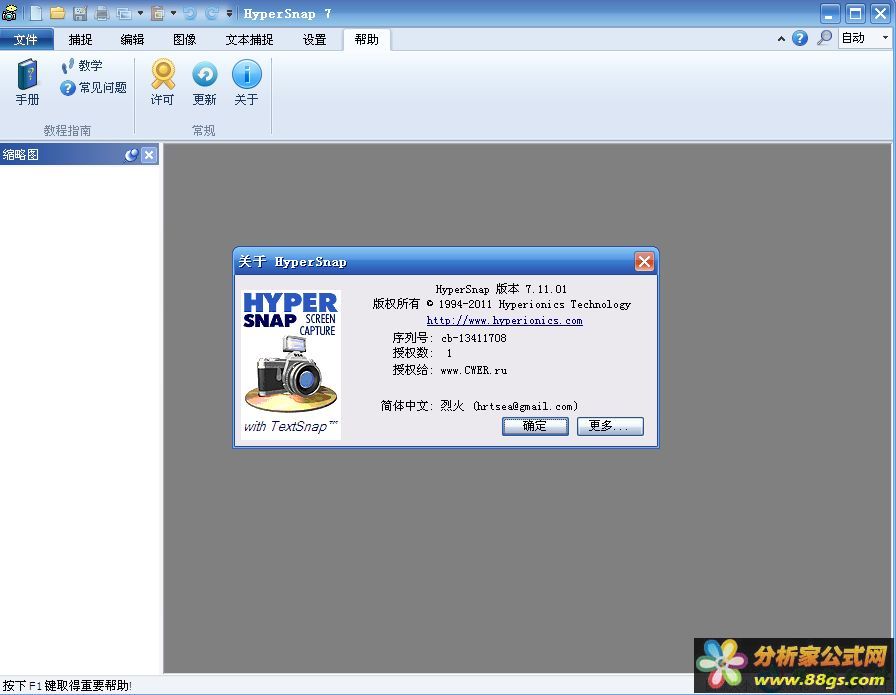Print using the printer icon
Screen dimensions: 896x695
pyautogui.click(x=102, y=13)
